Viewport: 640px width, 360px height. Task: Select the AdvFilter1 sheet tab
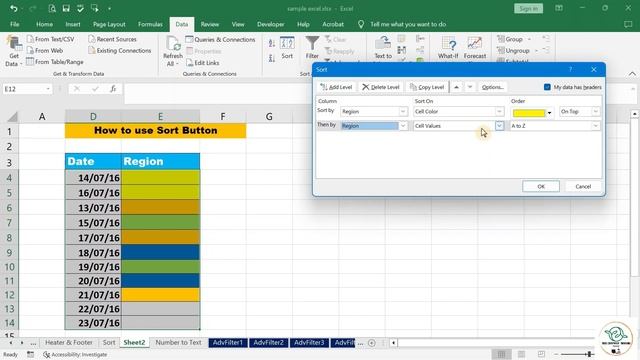[228, 342]
